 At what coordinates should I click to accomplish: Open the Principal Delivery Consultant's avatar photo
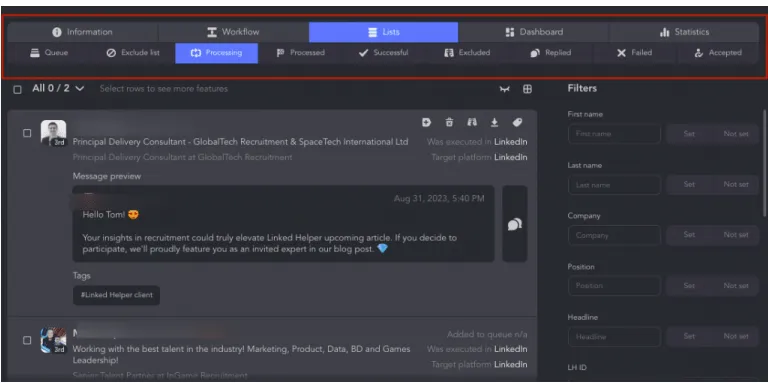point(53,133)
